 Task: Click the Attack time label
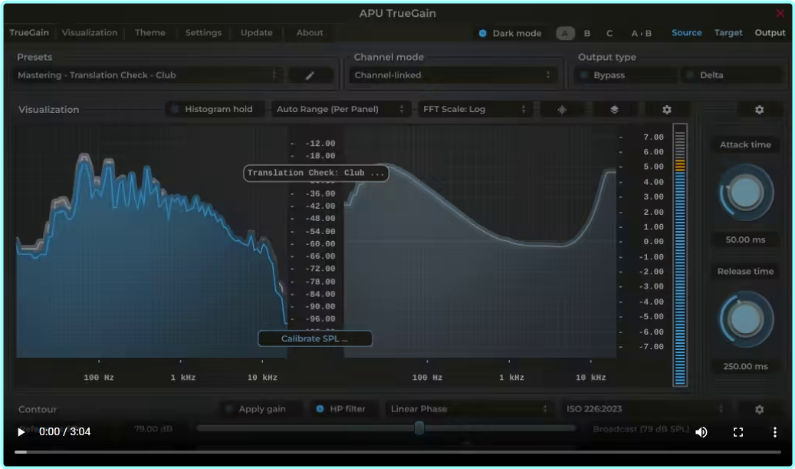pyautogui.click(x=745, y=145)
